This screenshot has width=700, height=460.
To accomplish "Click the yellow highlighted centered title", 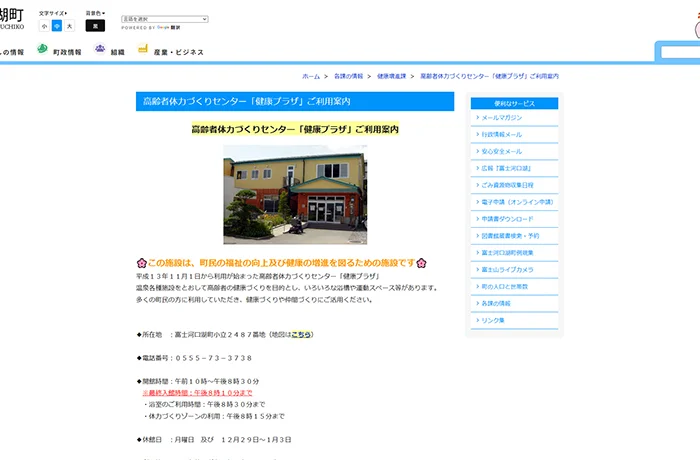I will point(295,129).
